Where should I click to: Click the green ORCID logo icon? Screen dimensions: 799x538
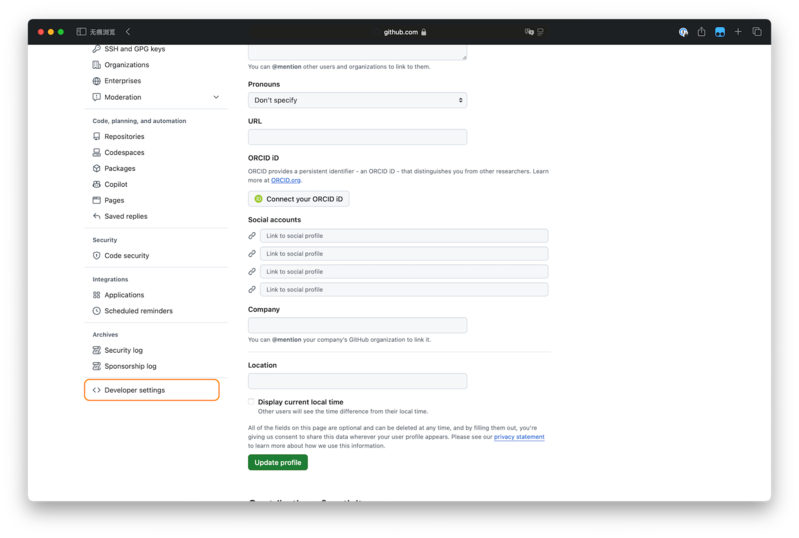click(x=258, y=199)
